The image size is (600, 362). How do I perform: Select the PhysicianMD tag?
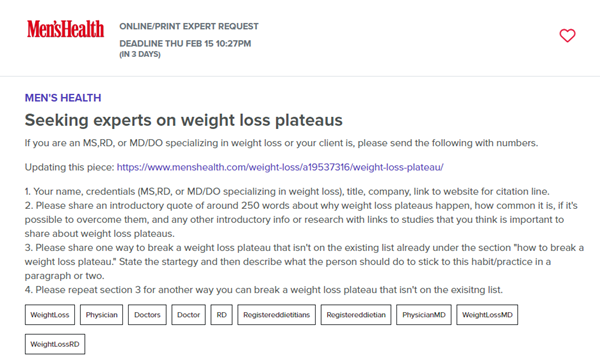click(x=424, y=315)
